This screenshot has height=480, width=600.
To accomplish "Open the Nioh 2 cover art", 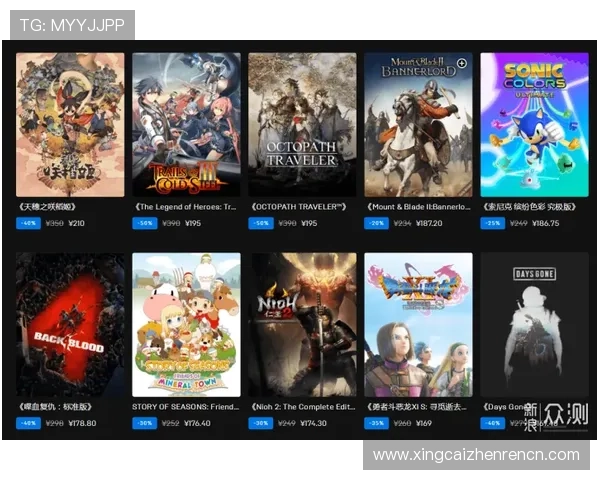I will (302, 325).
